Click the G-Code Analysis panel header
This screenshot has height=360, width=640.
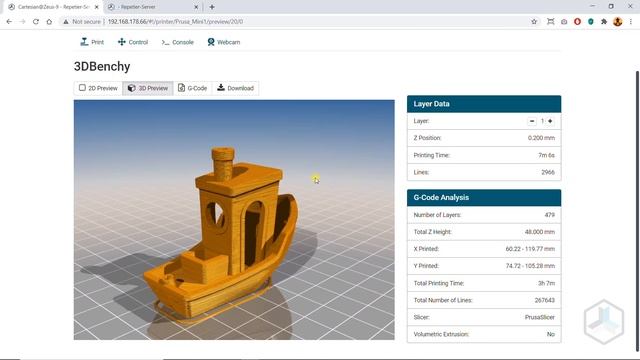[484, 198]
